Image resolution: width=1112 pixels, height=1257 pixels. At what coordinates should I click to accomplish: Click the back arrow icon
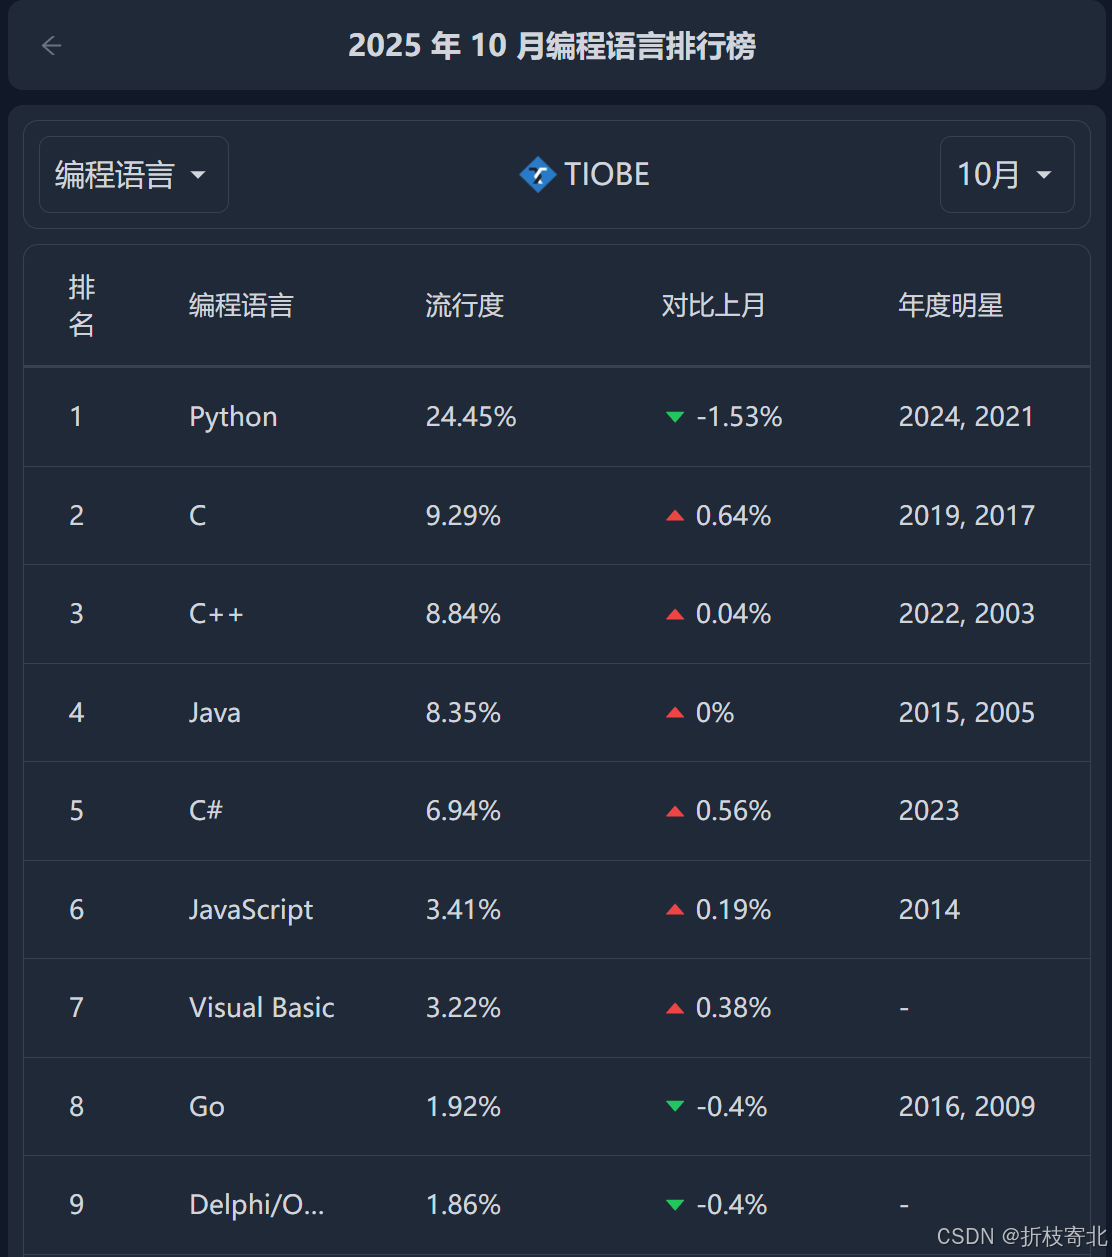click(x=52, y=46)
